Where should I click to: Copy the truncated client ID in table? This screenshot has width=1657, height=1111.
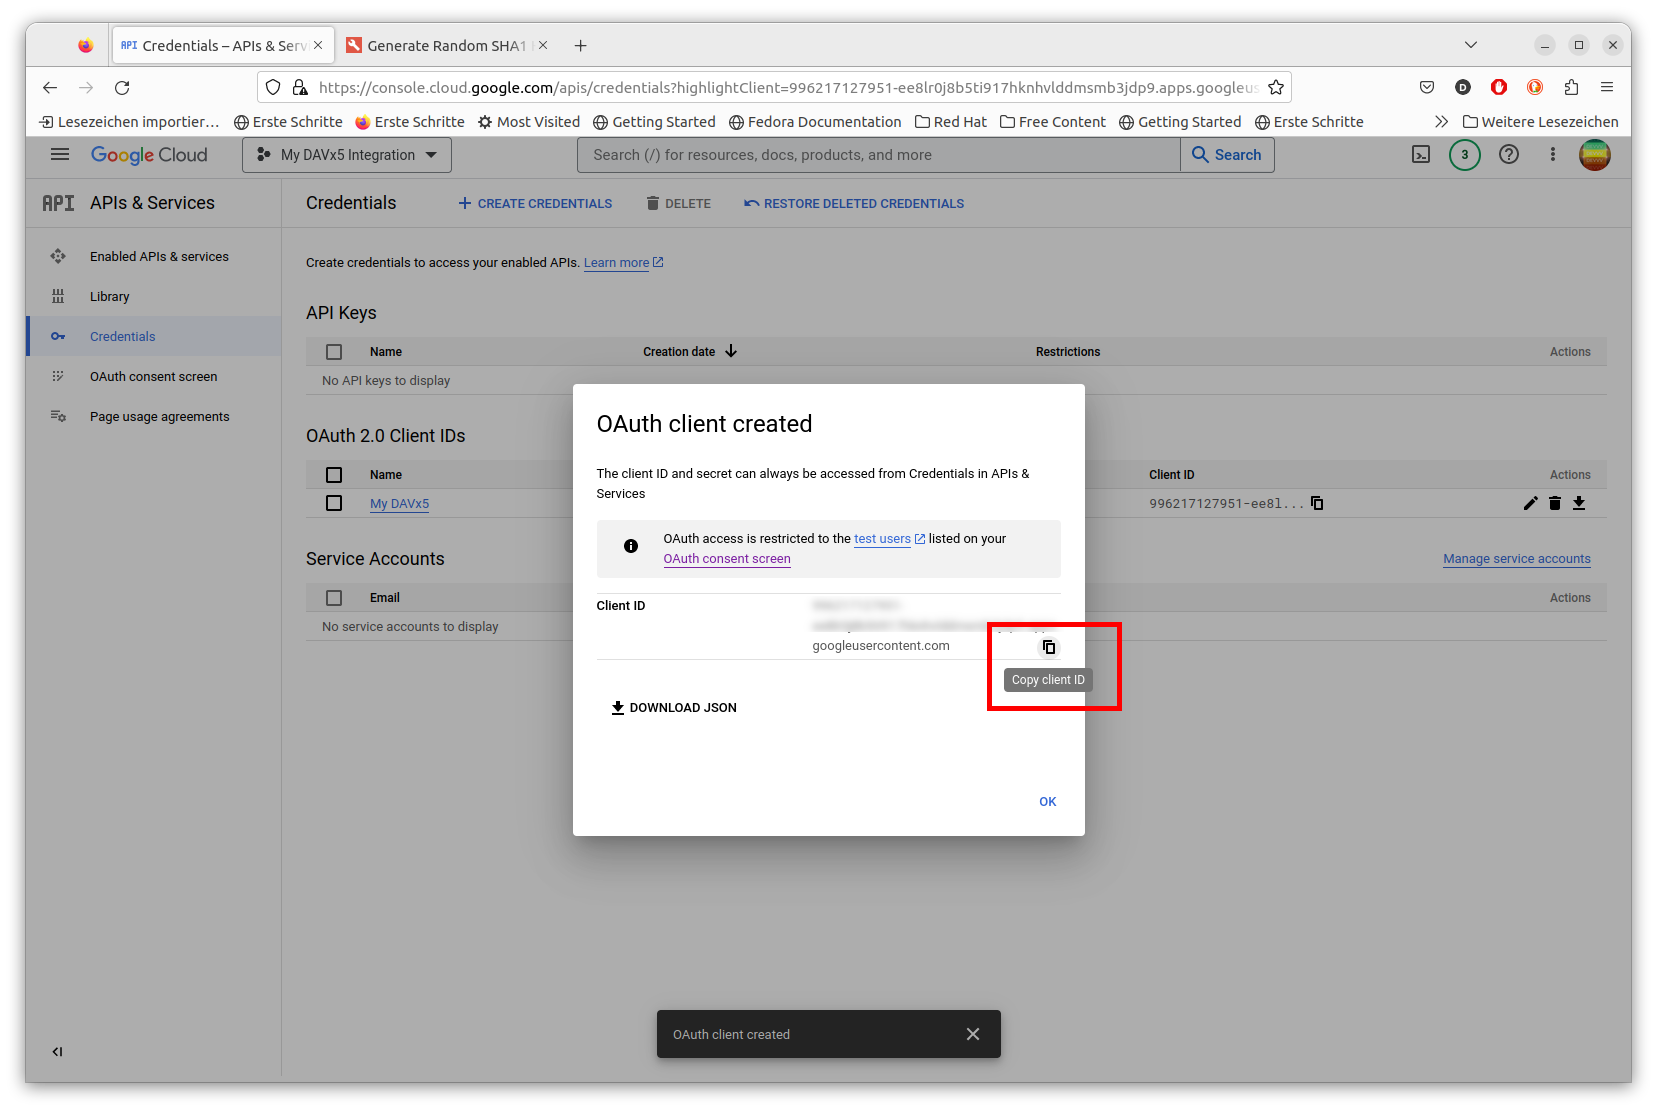[1317, 503]
